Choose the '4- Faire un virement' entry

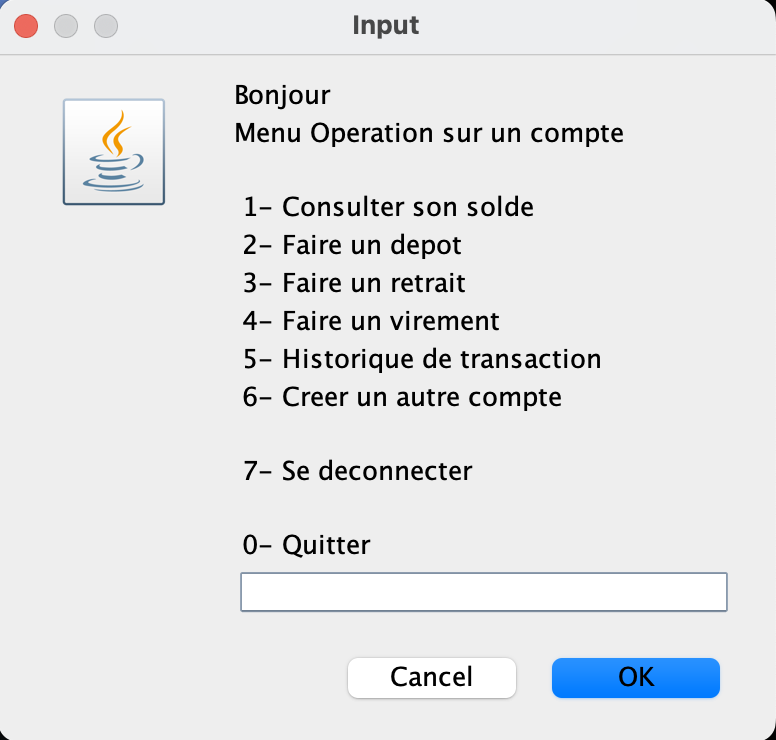371,322
